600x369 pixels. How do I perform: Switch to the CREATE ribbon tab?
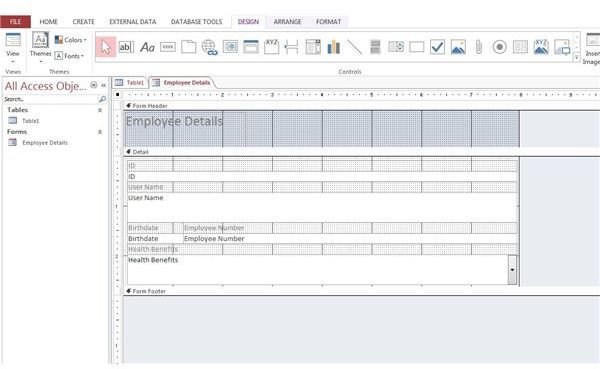pyautogui.click(x=83, y=22)
